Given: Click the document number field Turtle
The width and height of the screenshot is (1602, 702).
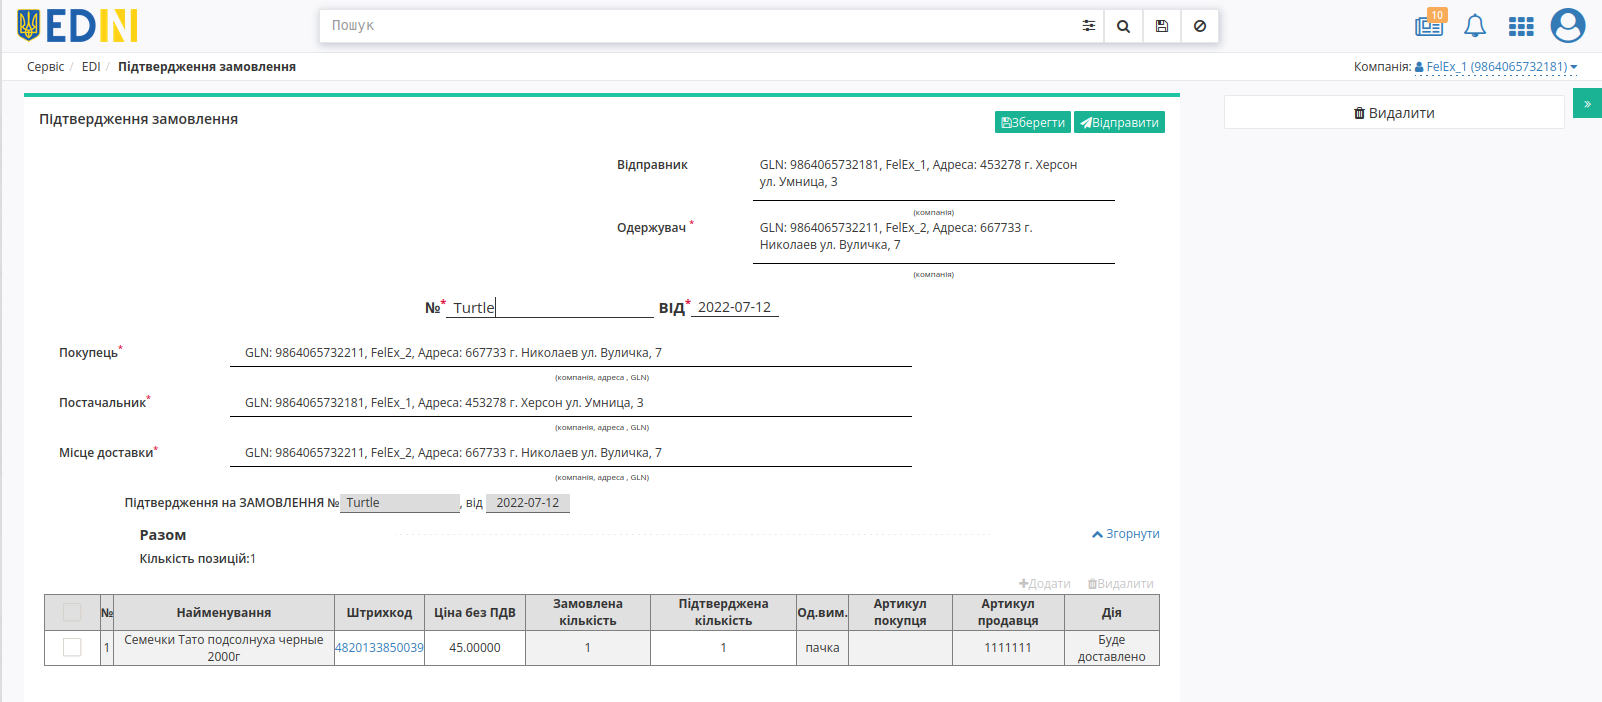Looking at the screenshot, I should click(x=549, y=307).
